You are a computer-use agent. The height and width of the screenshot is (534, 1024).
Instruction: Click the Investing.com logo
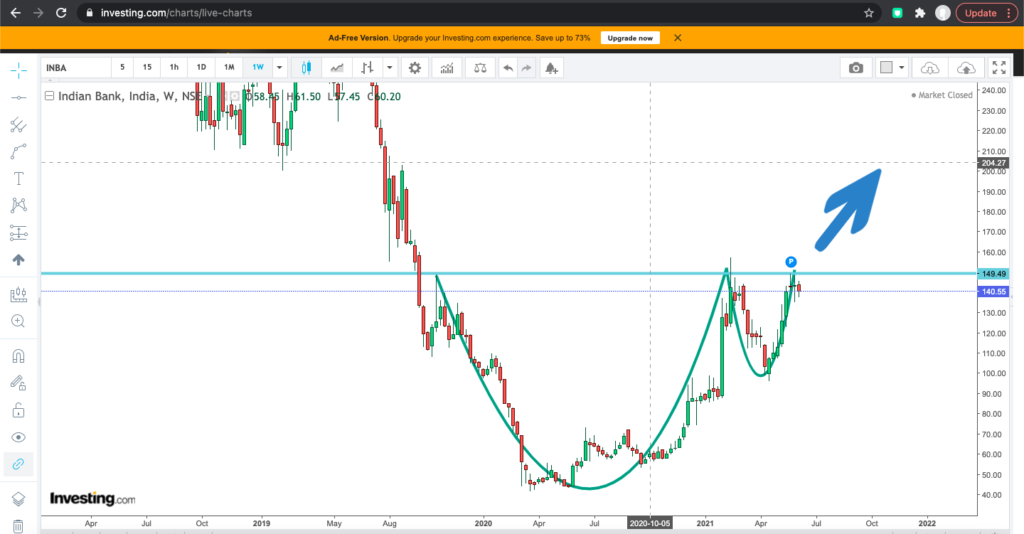tap(93, 499)
